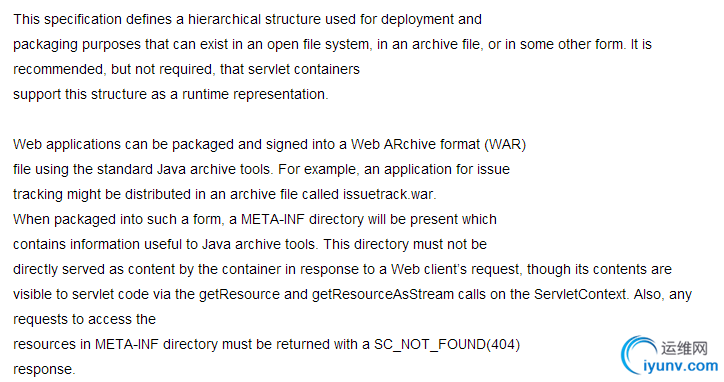Click the blue swirl logo graphic

(x=639, y=354)
